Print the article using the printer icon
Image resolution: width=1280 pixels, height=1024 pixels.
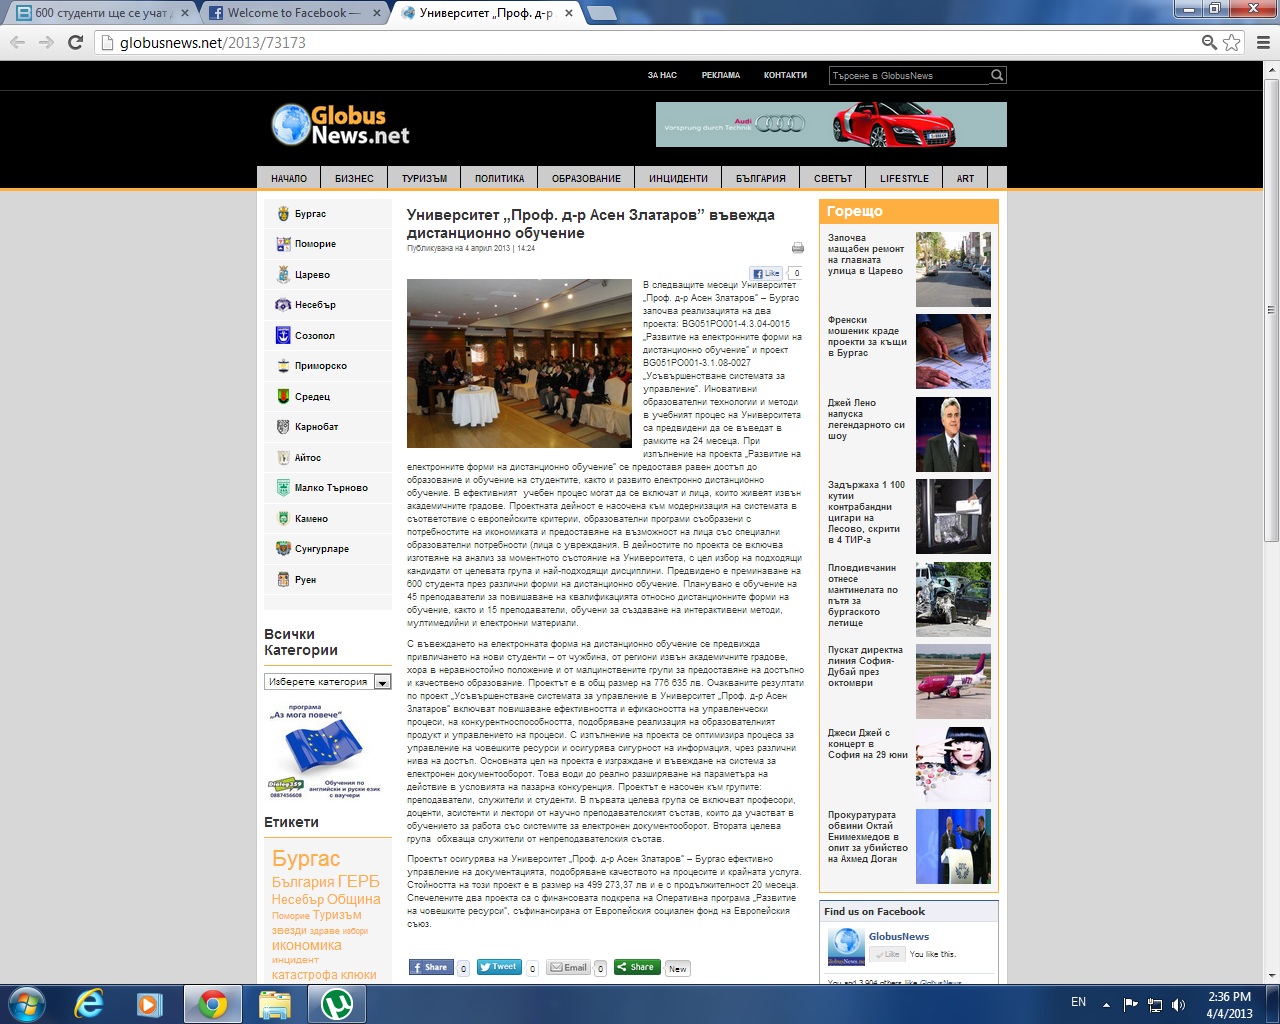(797, 248)
